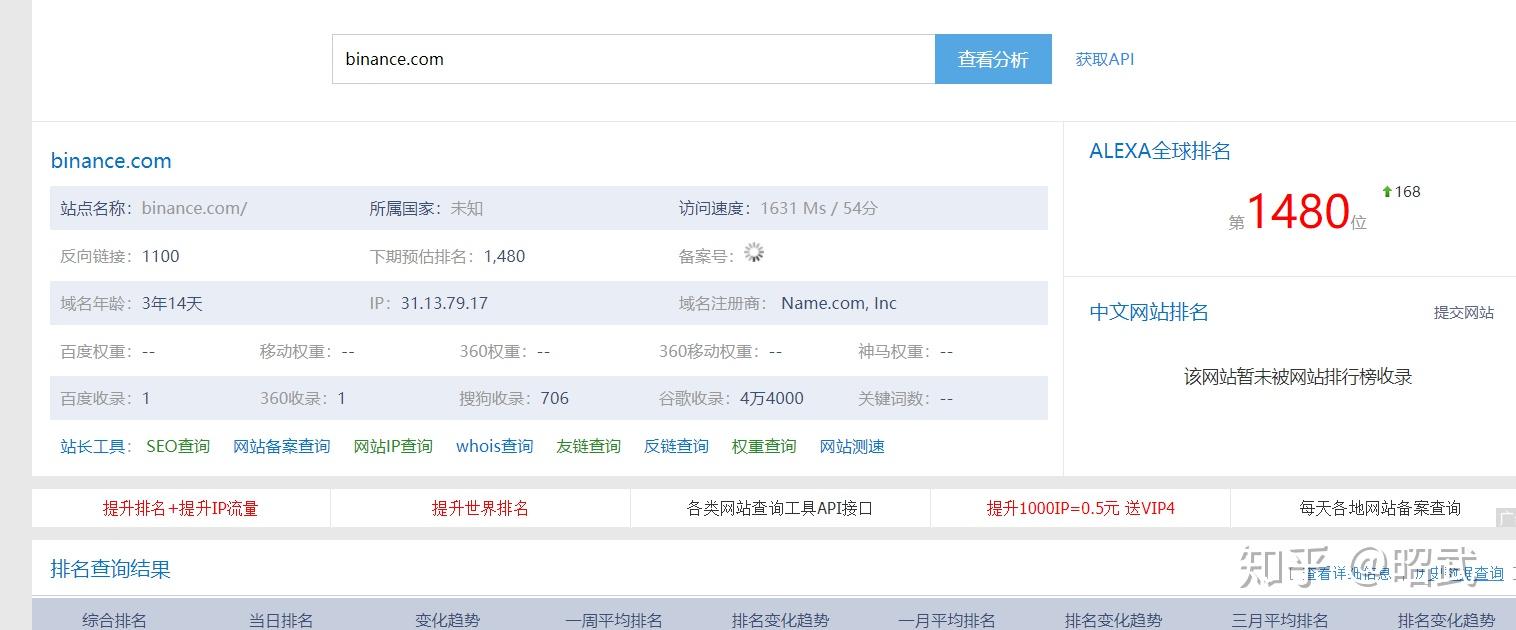Viewport: 1516px width, 630px height.
Task: Click the 下期预估排名 value 1,480
Action: (x=504, y=256)
